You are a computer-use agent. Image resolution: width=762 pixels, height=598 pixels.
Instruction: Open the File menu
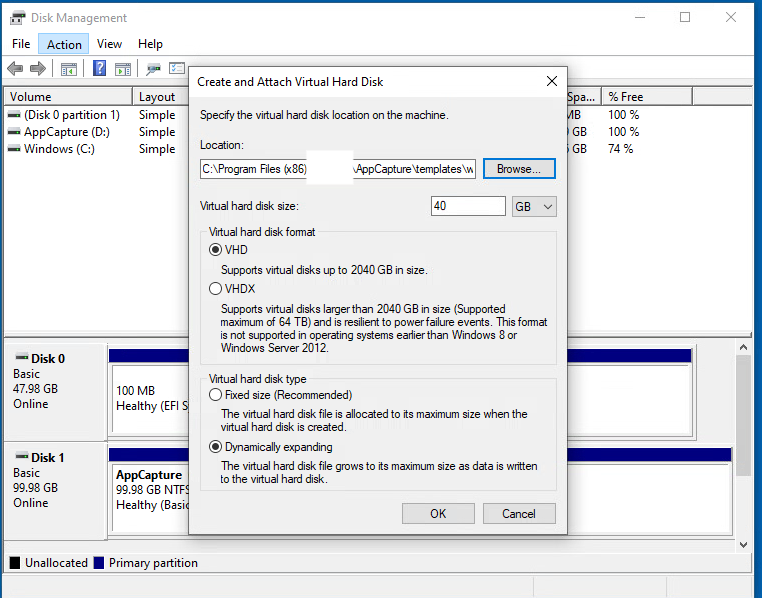pyautogui.click(x=21, y=44)
